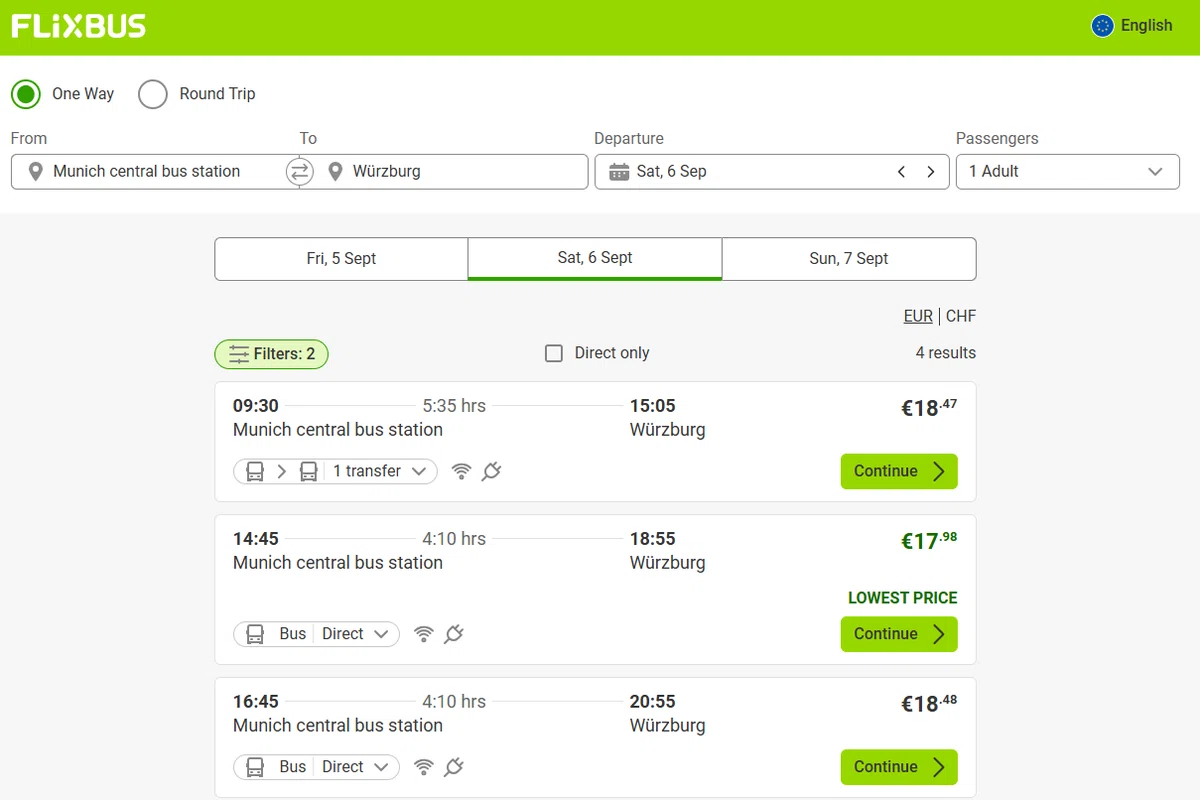This screenshot has width=1200, height=800.
Task: Go to next departure day arrow
Action: point(931,172)
